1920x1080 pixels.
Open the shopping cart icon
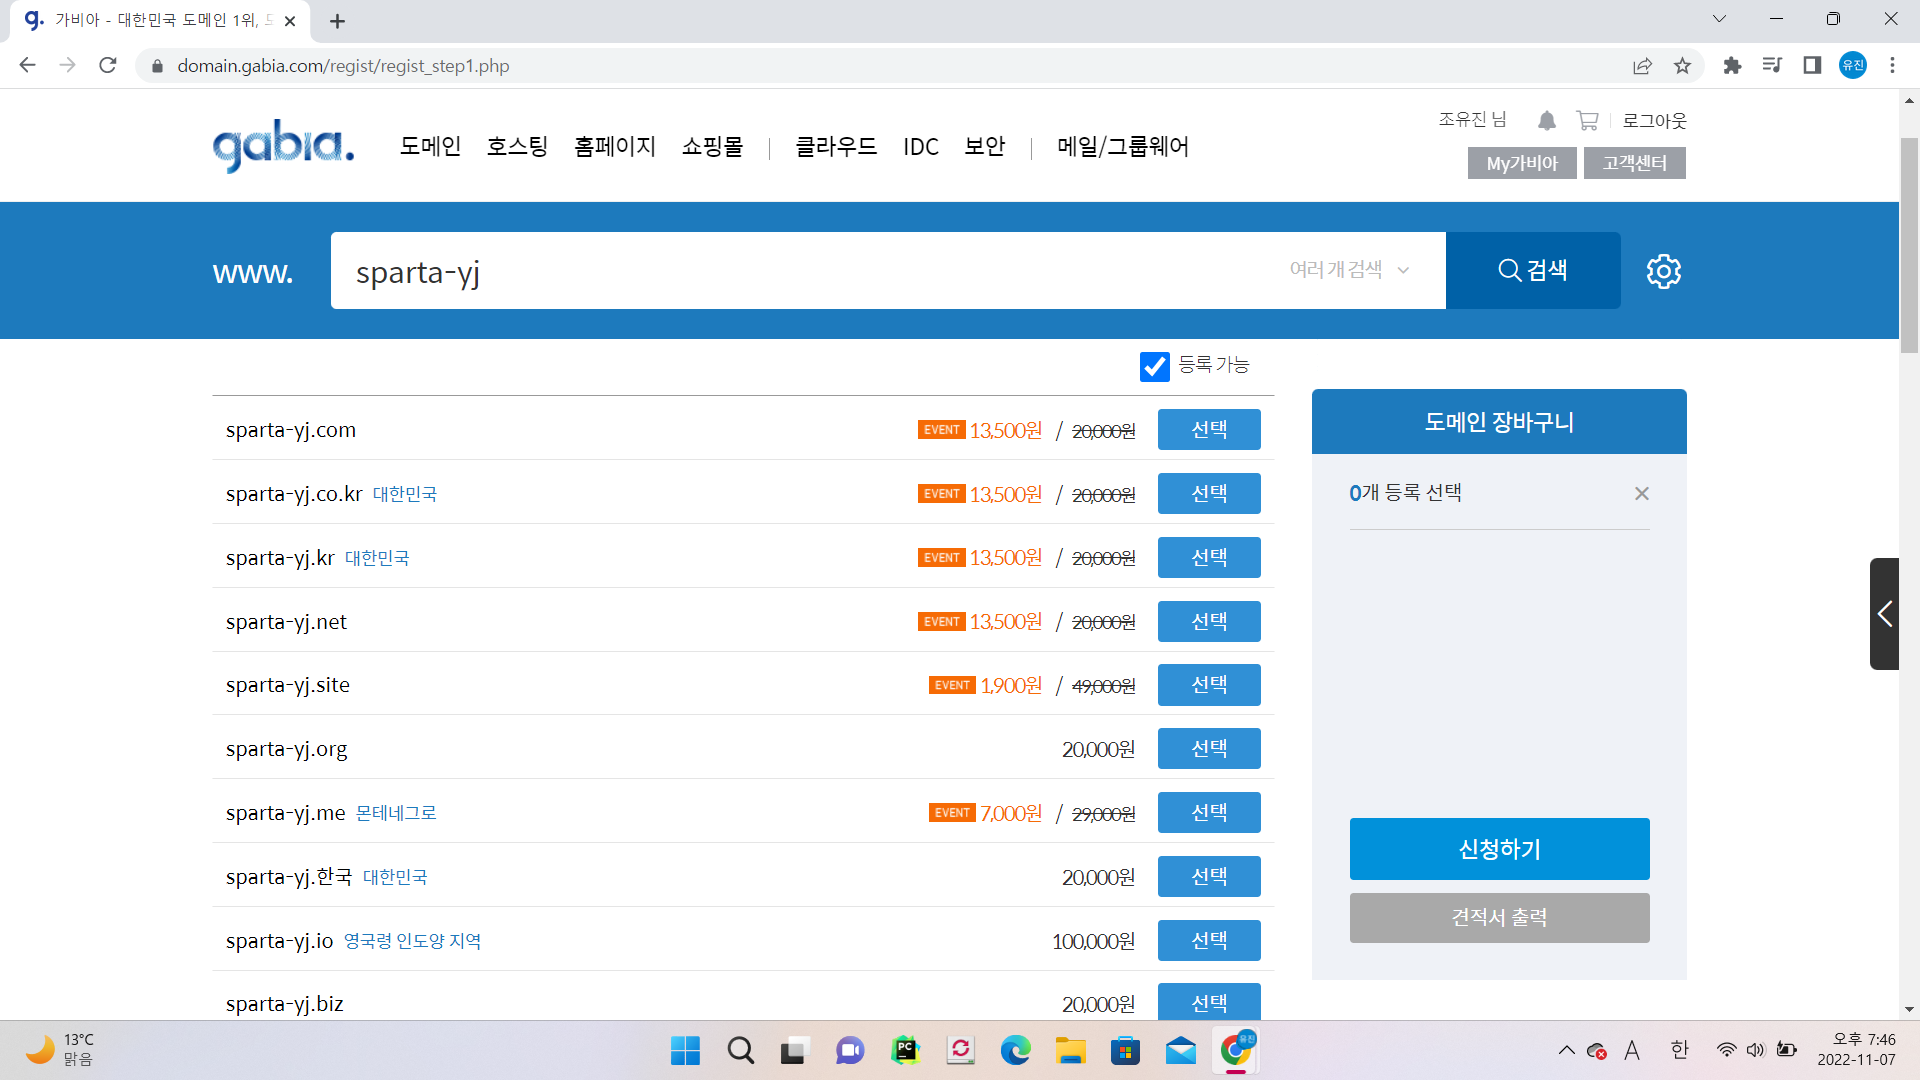1587,121
